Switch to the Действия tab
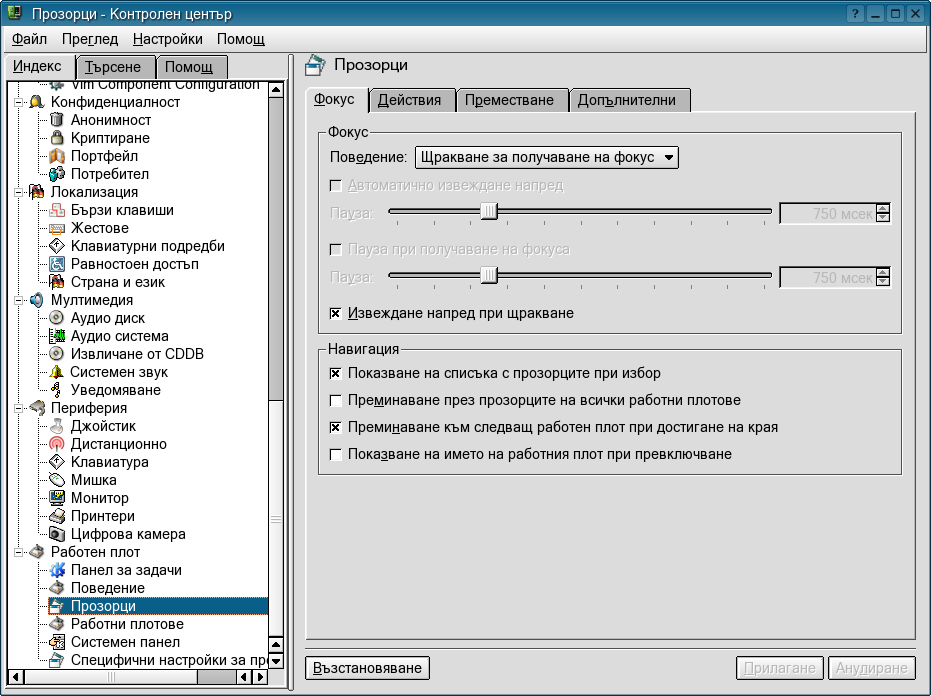 point(410,100)
